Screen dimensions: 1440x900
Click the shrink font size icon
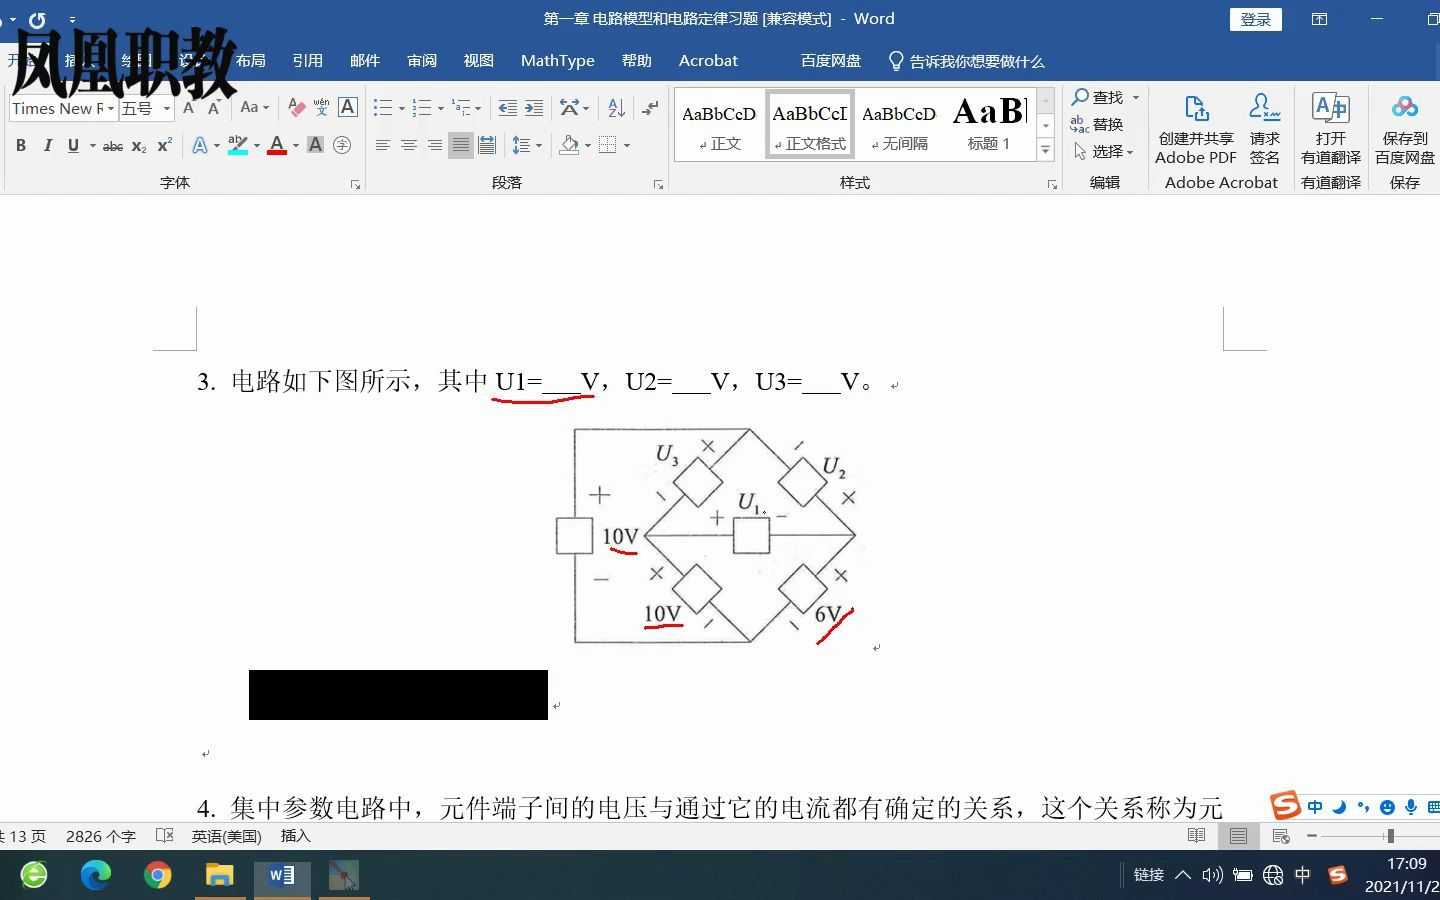click(213, 108)
